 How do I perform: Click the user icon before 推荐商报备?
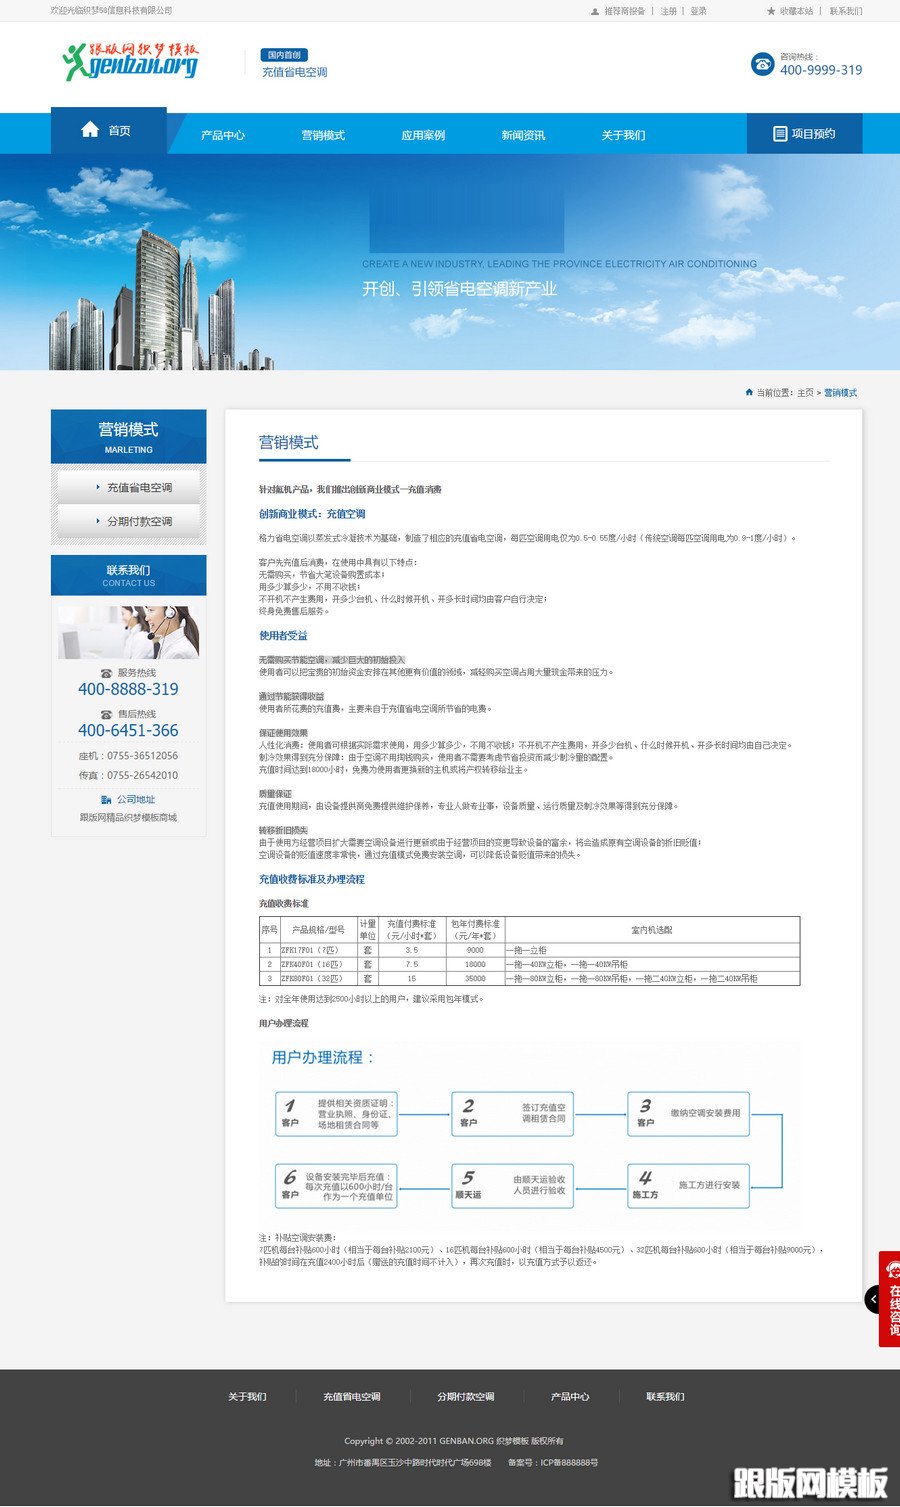click(595, 12)
